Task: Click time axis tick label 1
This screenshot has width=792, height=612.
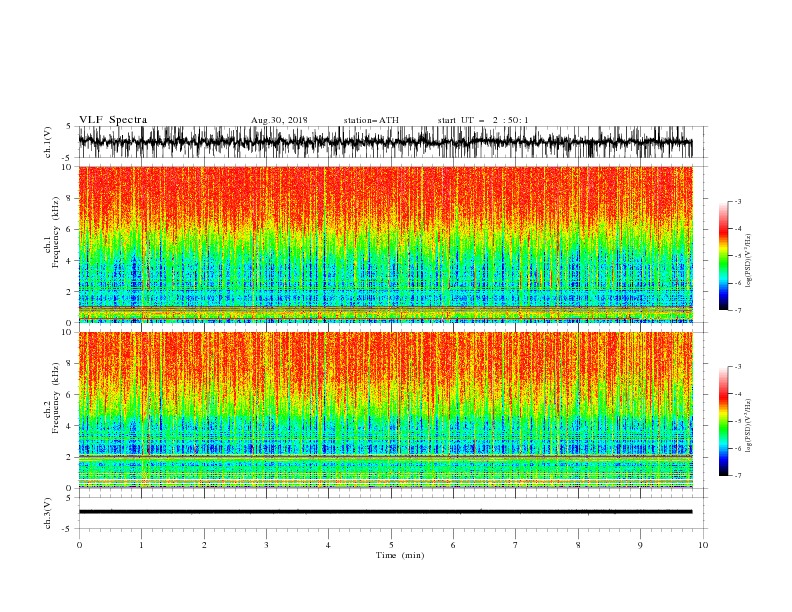Action: click(x=142, y=545)
